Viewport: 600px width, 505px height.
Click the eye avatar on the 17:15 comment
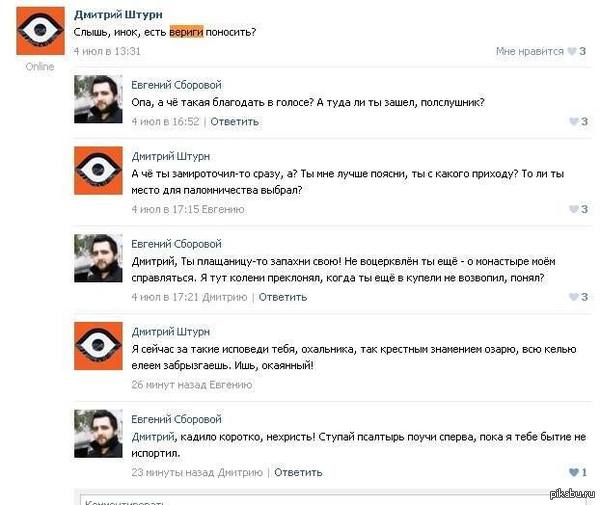98,171
